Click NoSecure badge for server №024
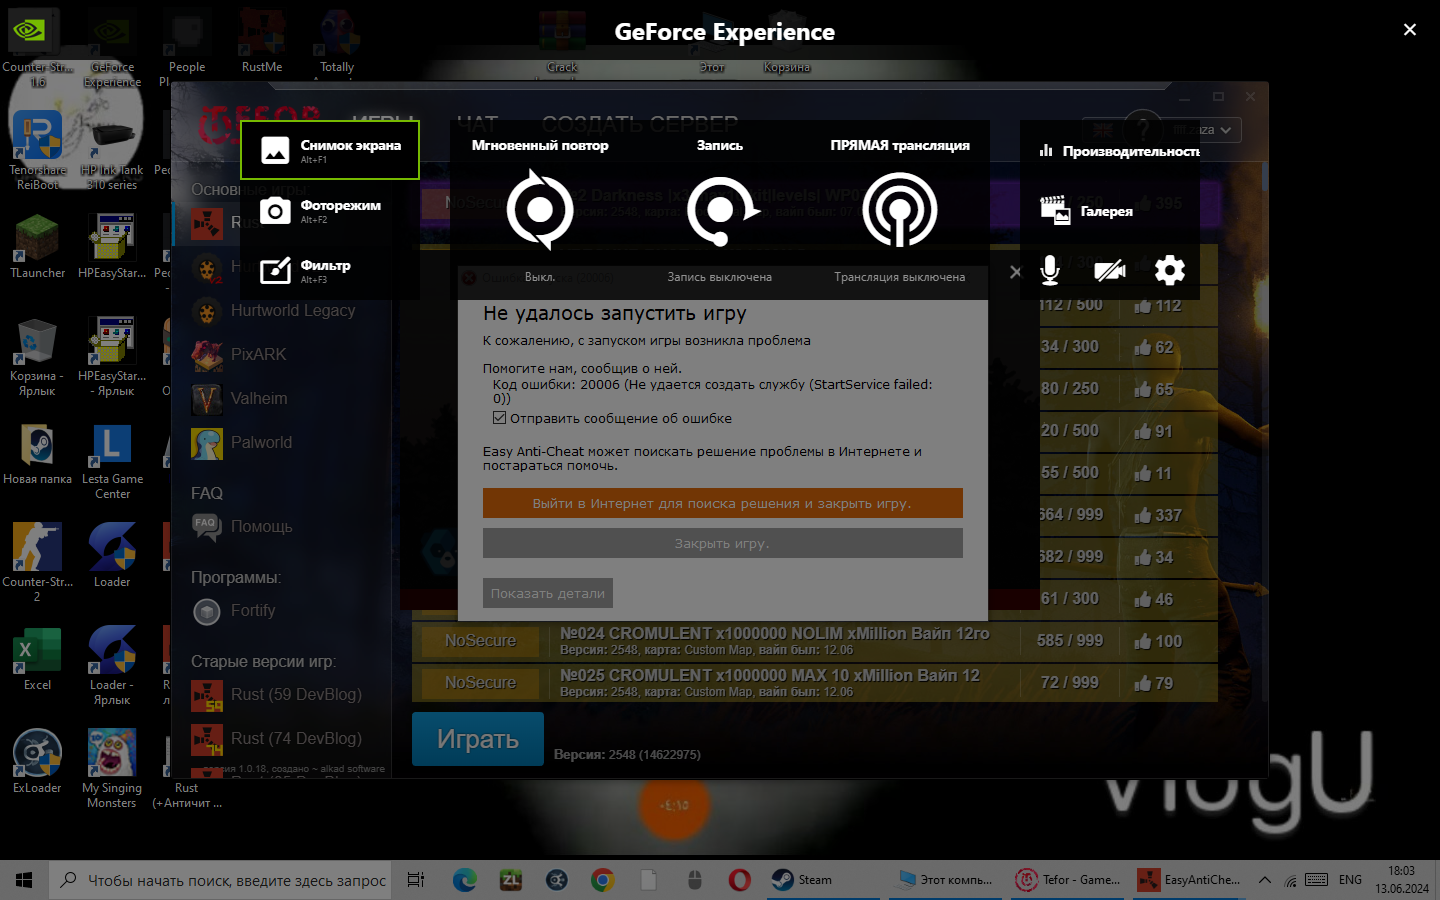1440x900 pixels. tap(481, 640)
